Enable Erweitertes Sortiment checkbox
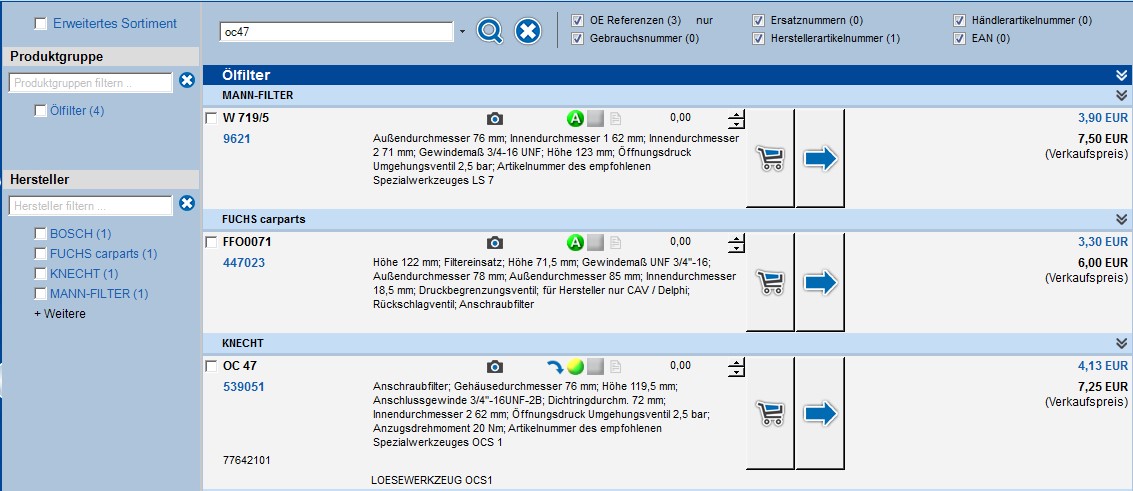Image resolution: width=1133 pixels, height=491 pixels. 41,24
